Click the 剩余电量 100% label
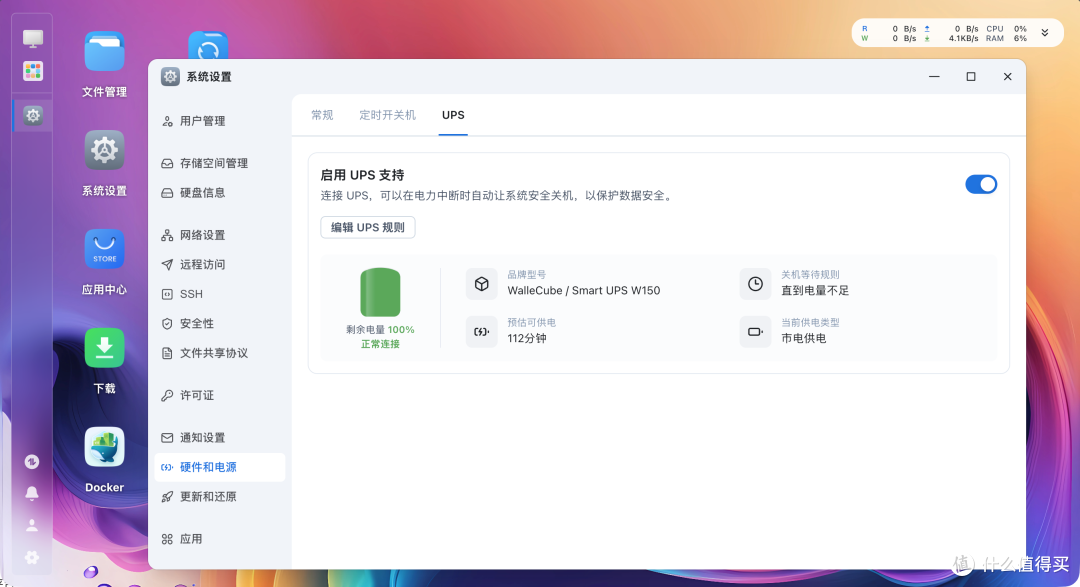This screenshot has height=587, width=1080. [x=380, y=329]
